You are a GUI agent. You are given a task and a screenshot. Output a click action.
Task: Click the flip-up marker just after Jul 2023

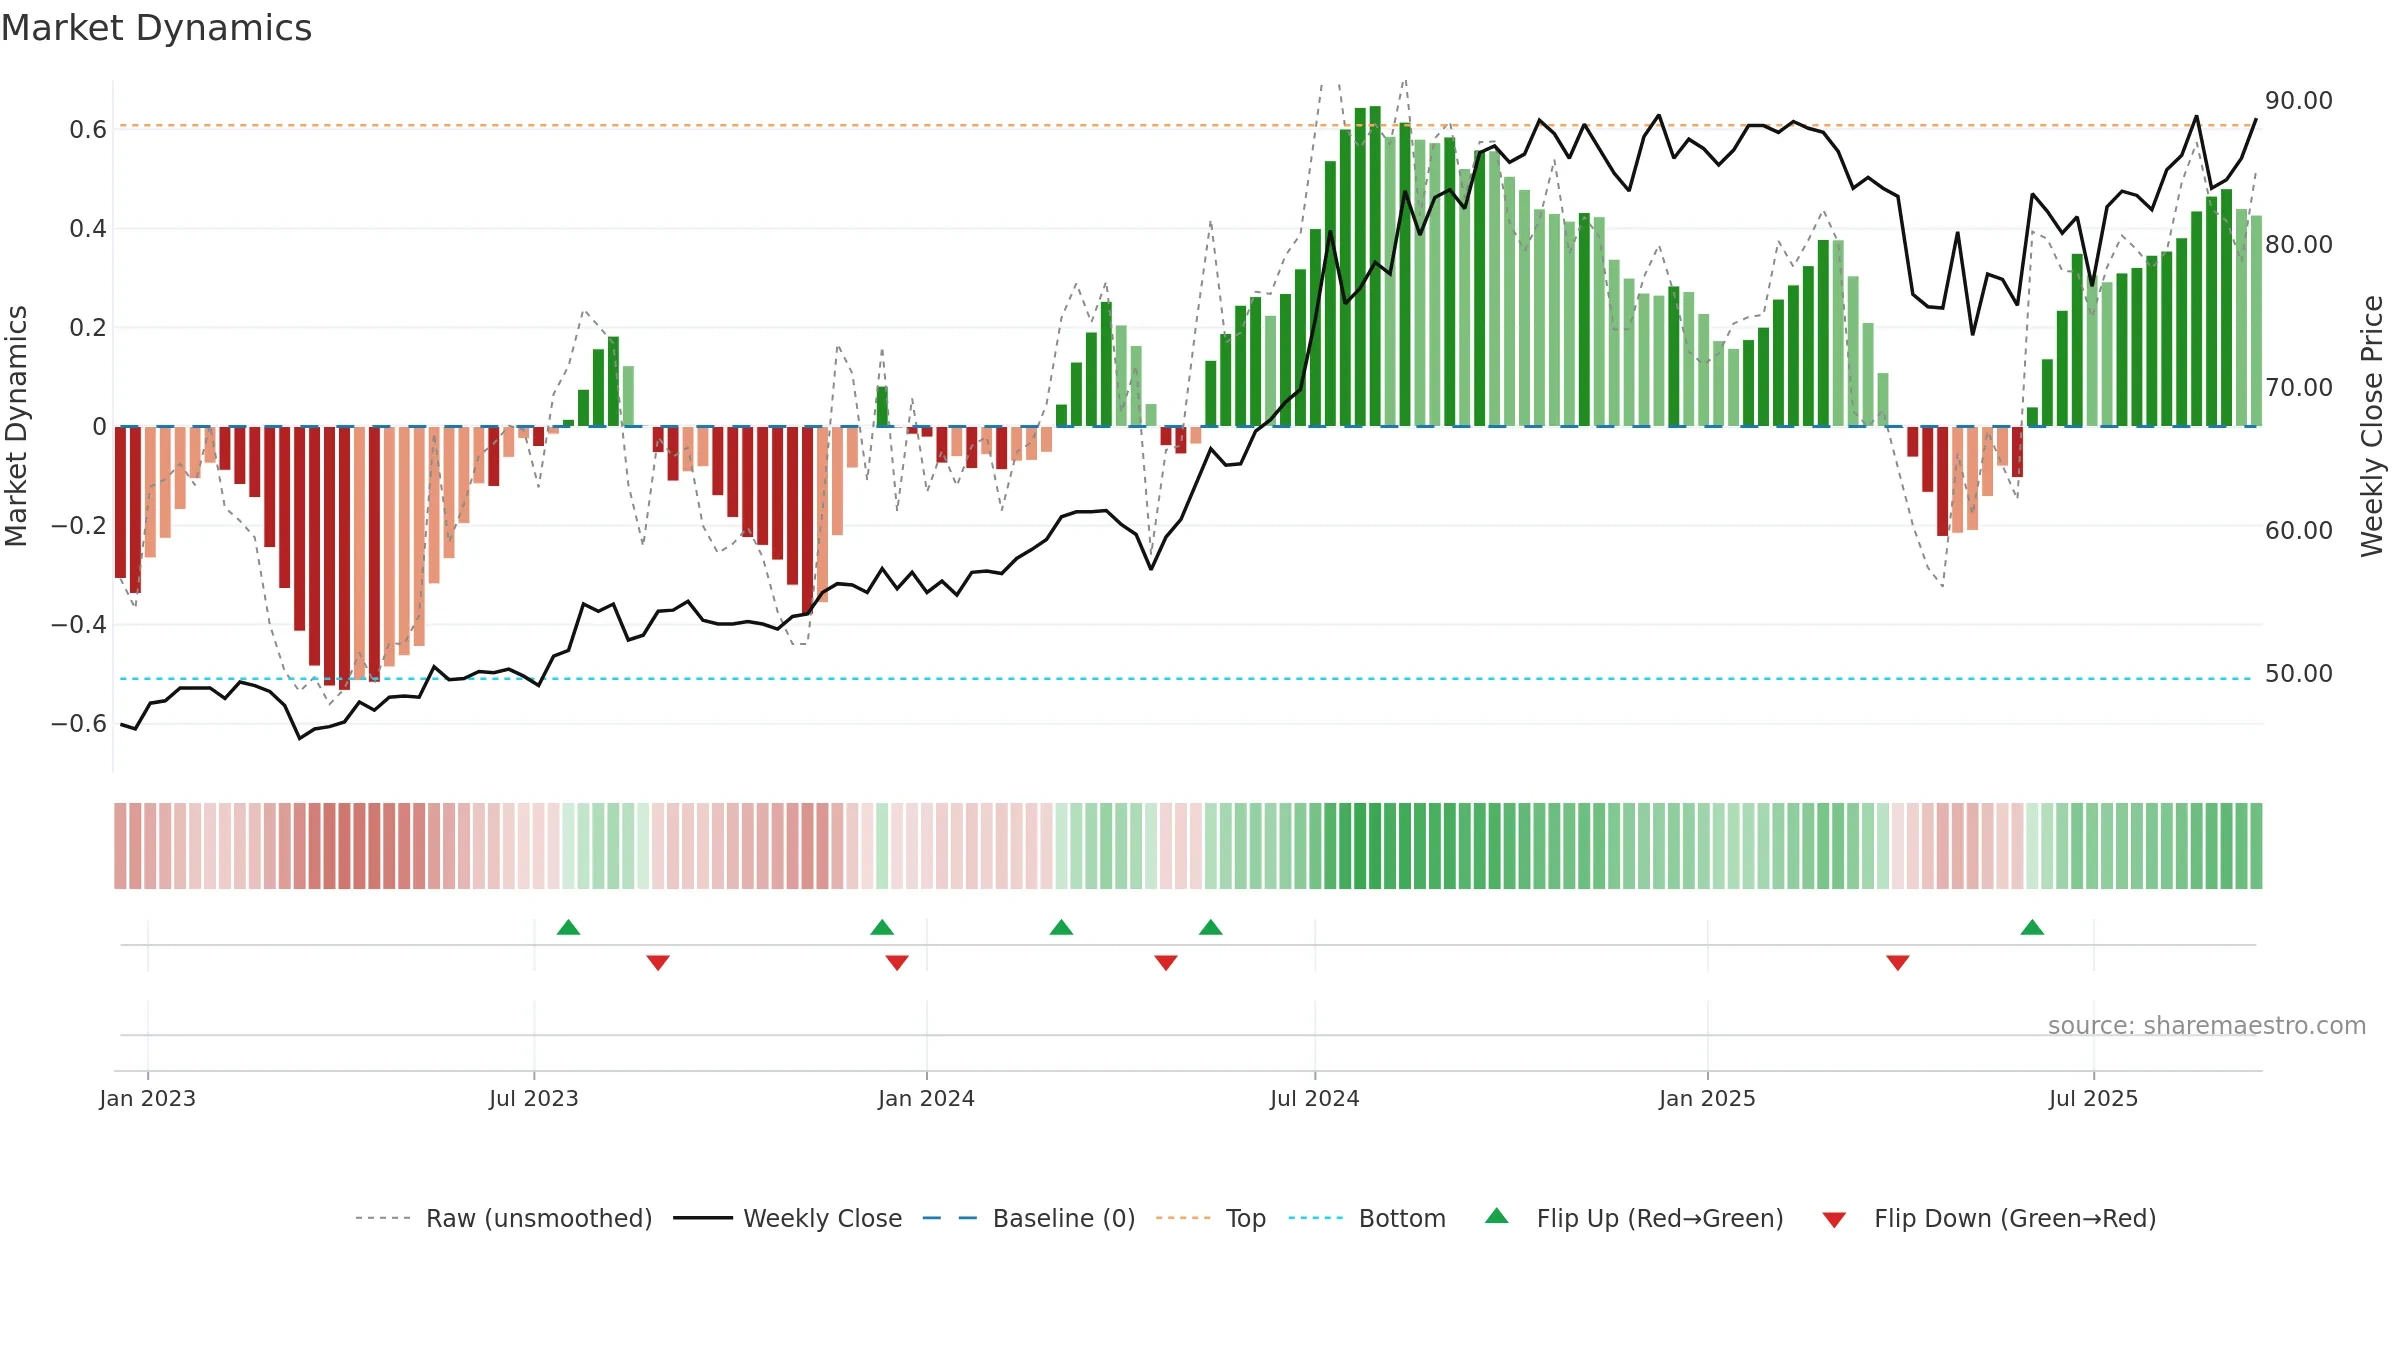coord(568,927)
